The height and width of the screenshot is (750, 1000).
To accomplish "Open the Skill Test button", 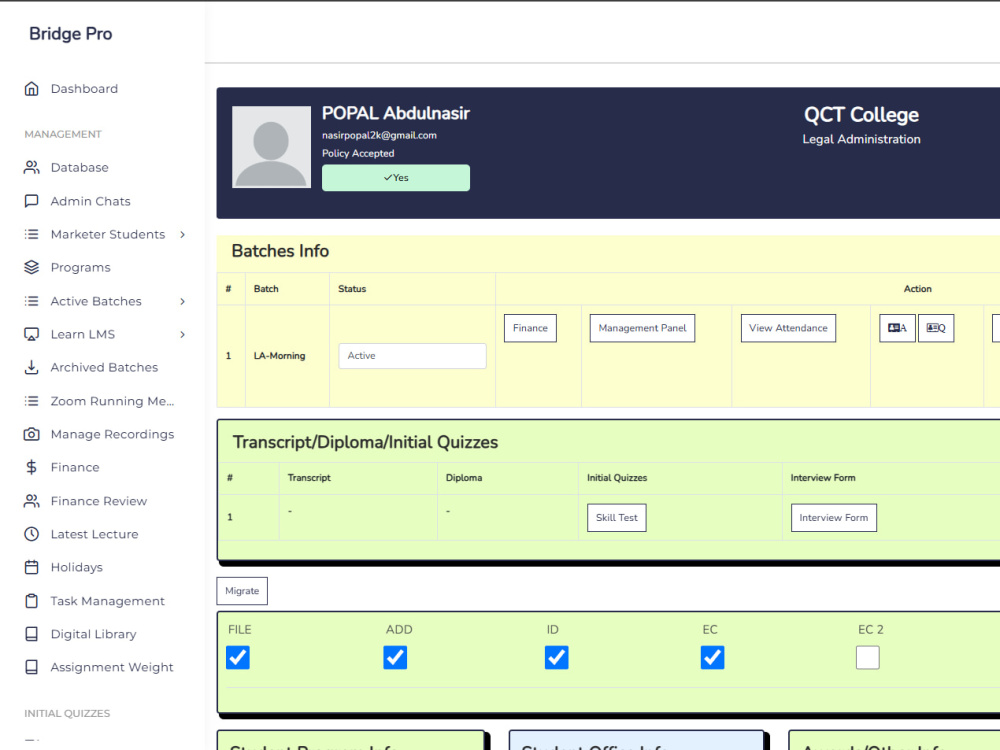I will click(x=617, y=517).
